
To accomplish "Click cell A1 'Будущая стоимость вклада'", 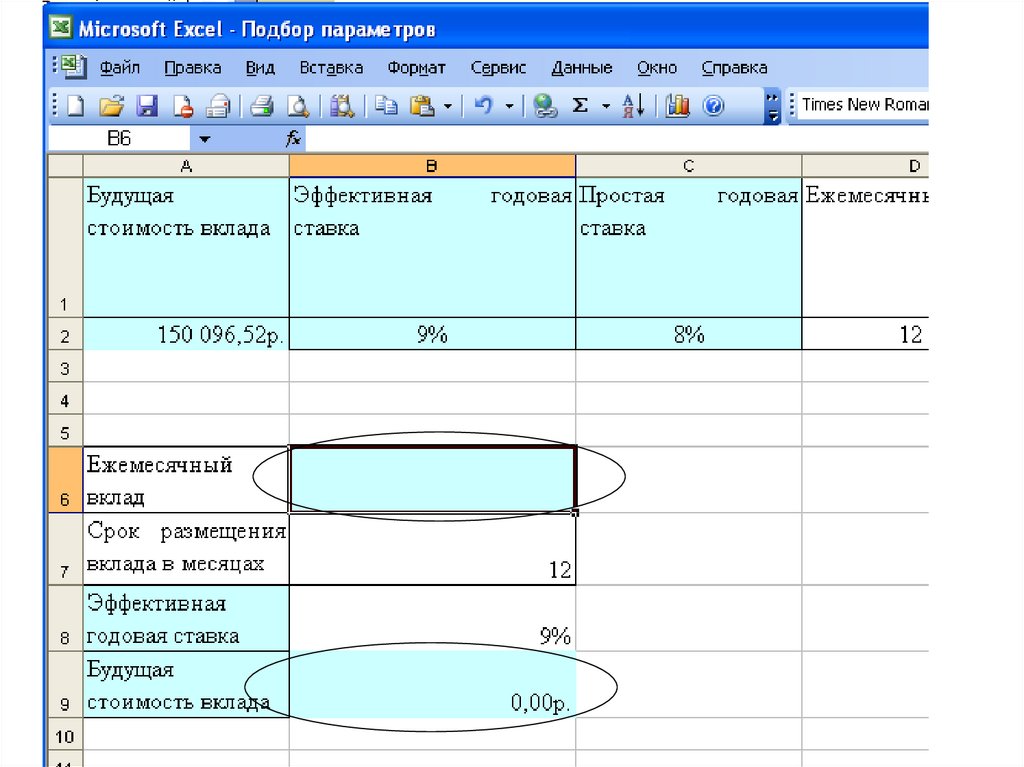I will (186, 248).
